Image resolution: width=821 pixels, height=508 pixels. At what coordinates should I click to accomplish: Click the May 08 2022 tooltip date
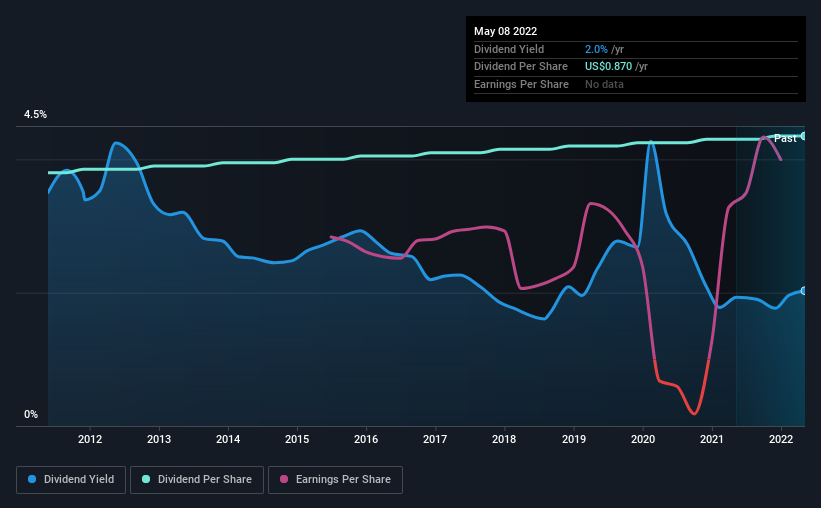[x=505, y=31]
